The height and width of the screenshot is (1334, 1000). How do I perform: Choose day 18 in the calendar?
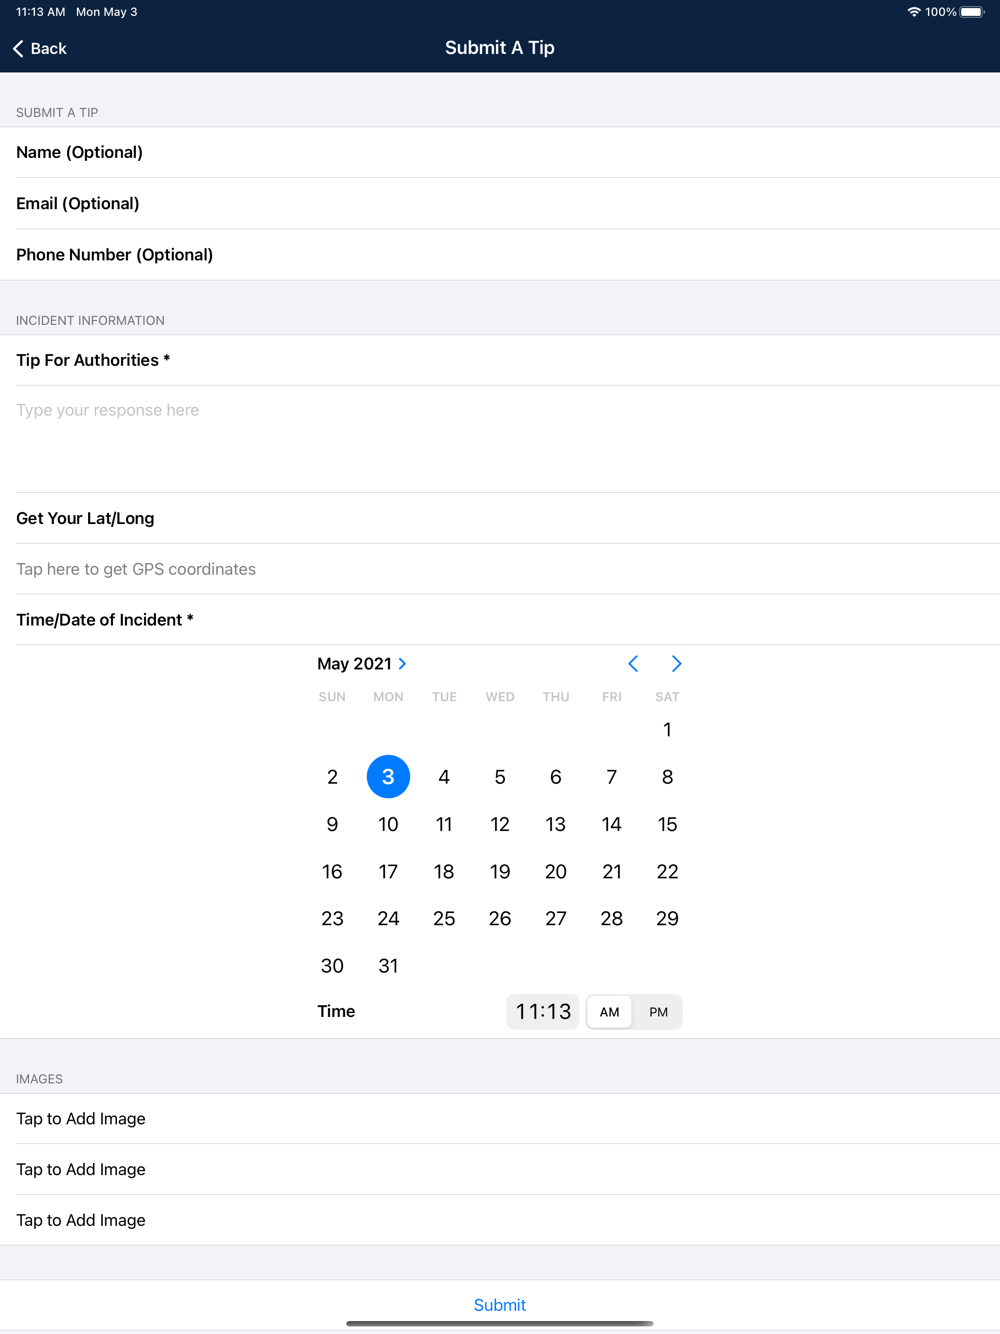[444, 872]
